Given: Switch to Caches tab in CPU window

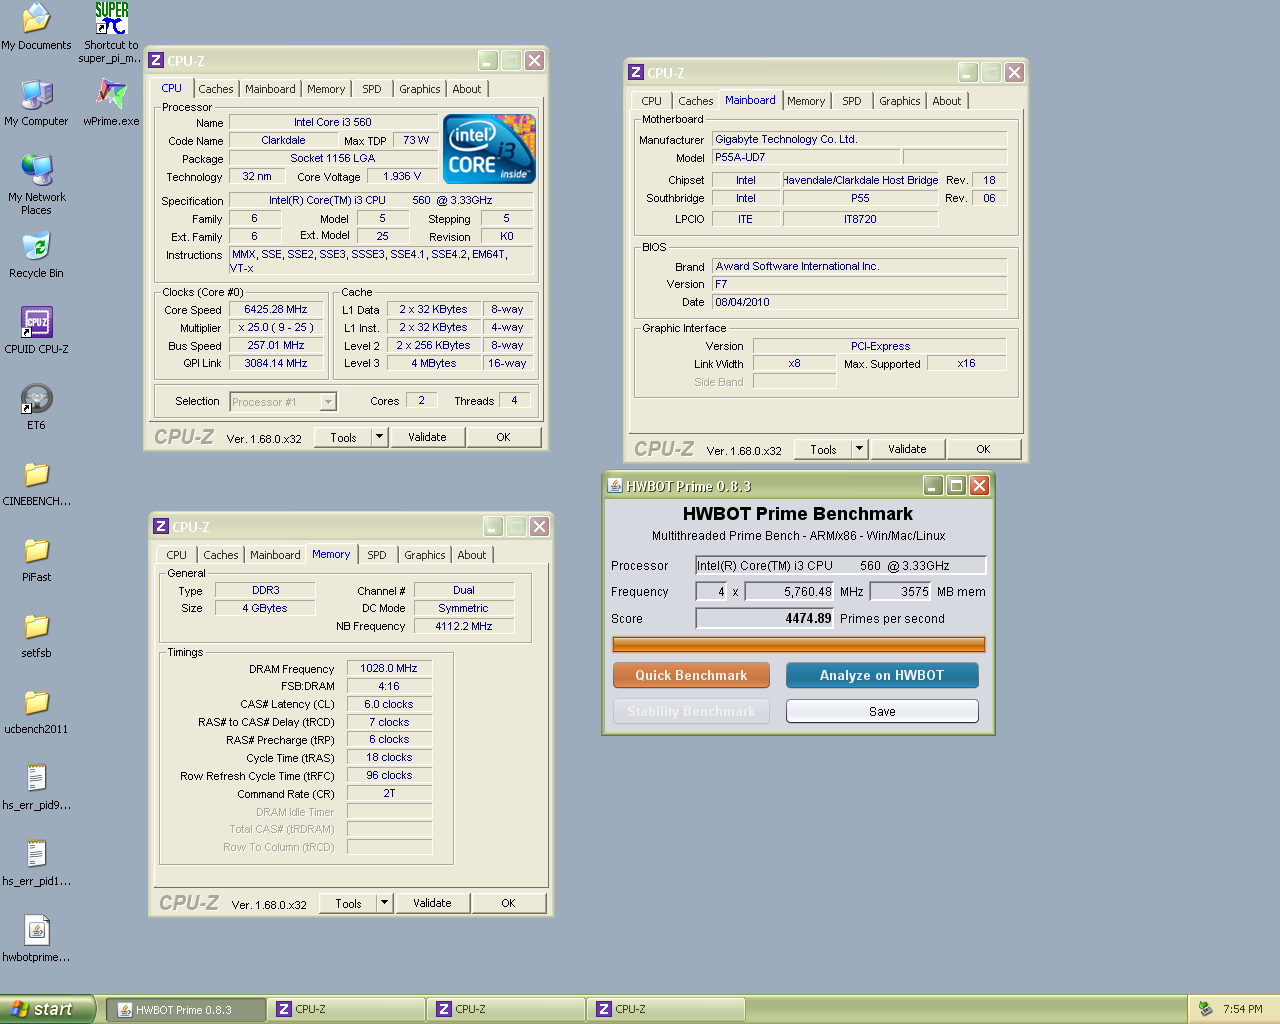Looking at the screenshot, I should click(x=216, y=89).
